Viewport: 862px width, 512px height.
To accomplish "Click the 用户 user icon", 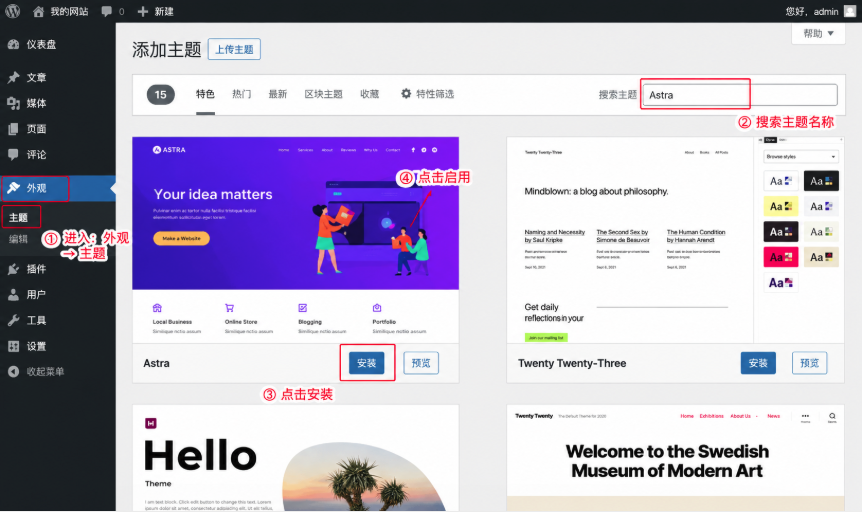I will click(x=14, y=295).
